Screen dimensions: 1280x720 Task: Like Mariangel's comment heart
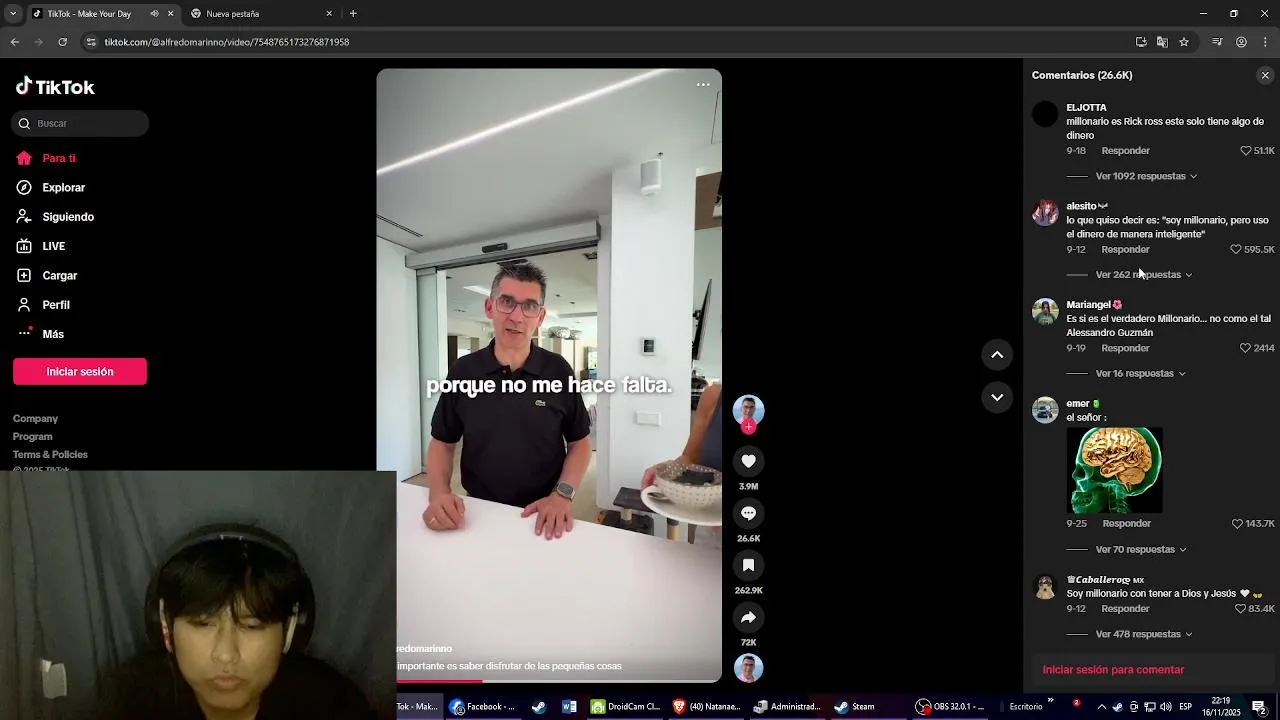1246,348
